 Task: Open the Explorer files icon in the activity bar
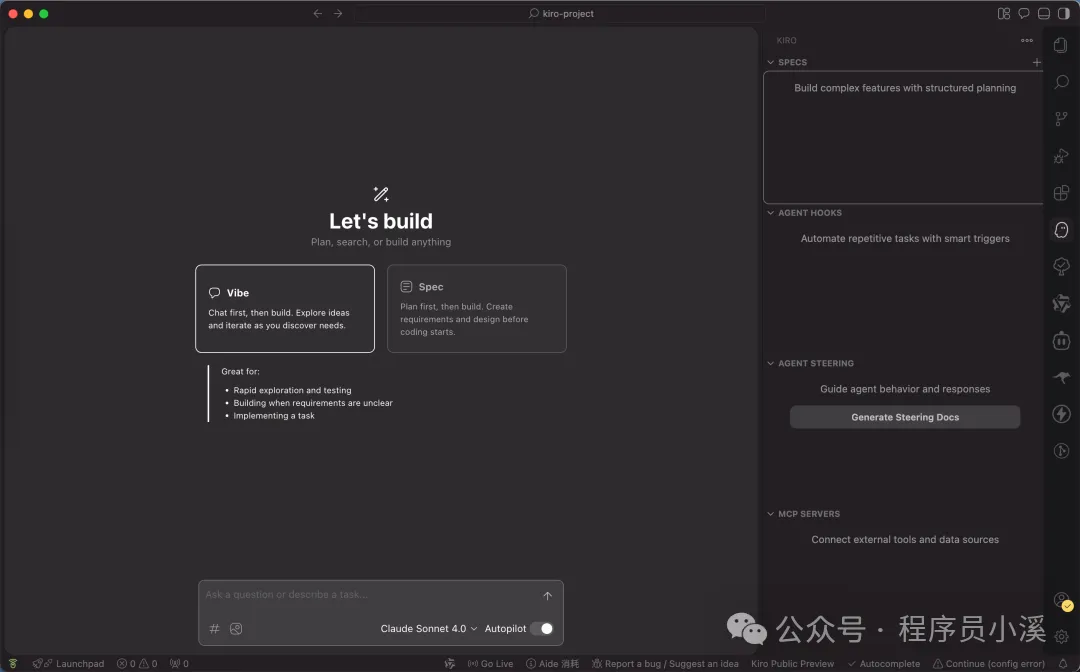coord(1061,45)
